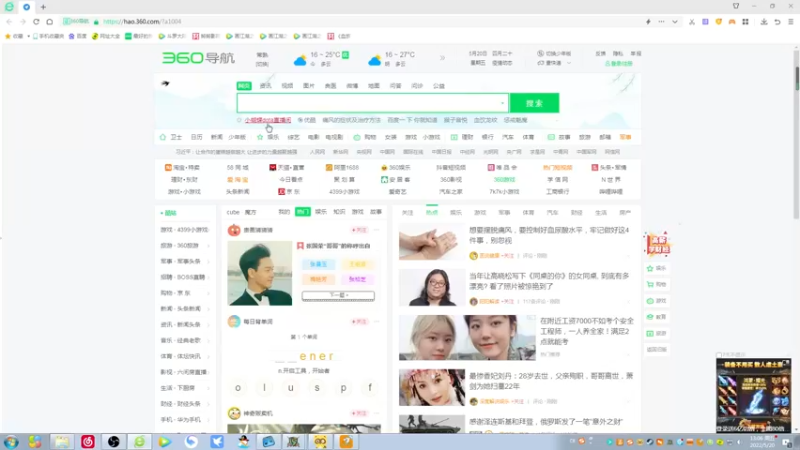Click the 360导航 logo

pyautogui.click(x=198, y=58)
